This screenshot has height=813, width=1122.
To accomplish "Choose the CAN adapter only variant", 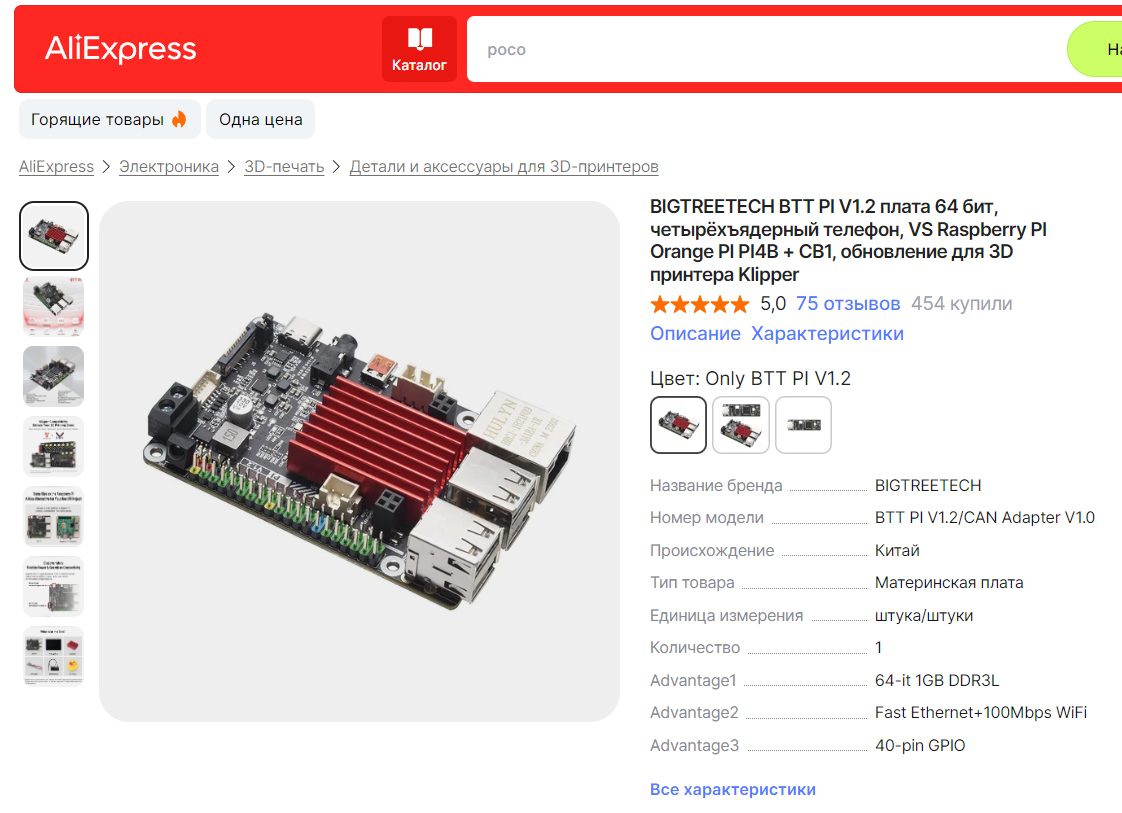I will click(804, 425).
